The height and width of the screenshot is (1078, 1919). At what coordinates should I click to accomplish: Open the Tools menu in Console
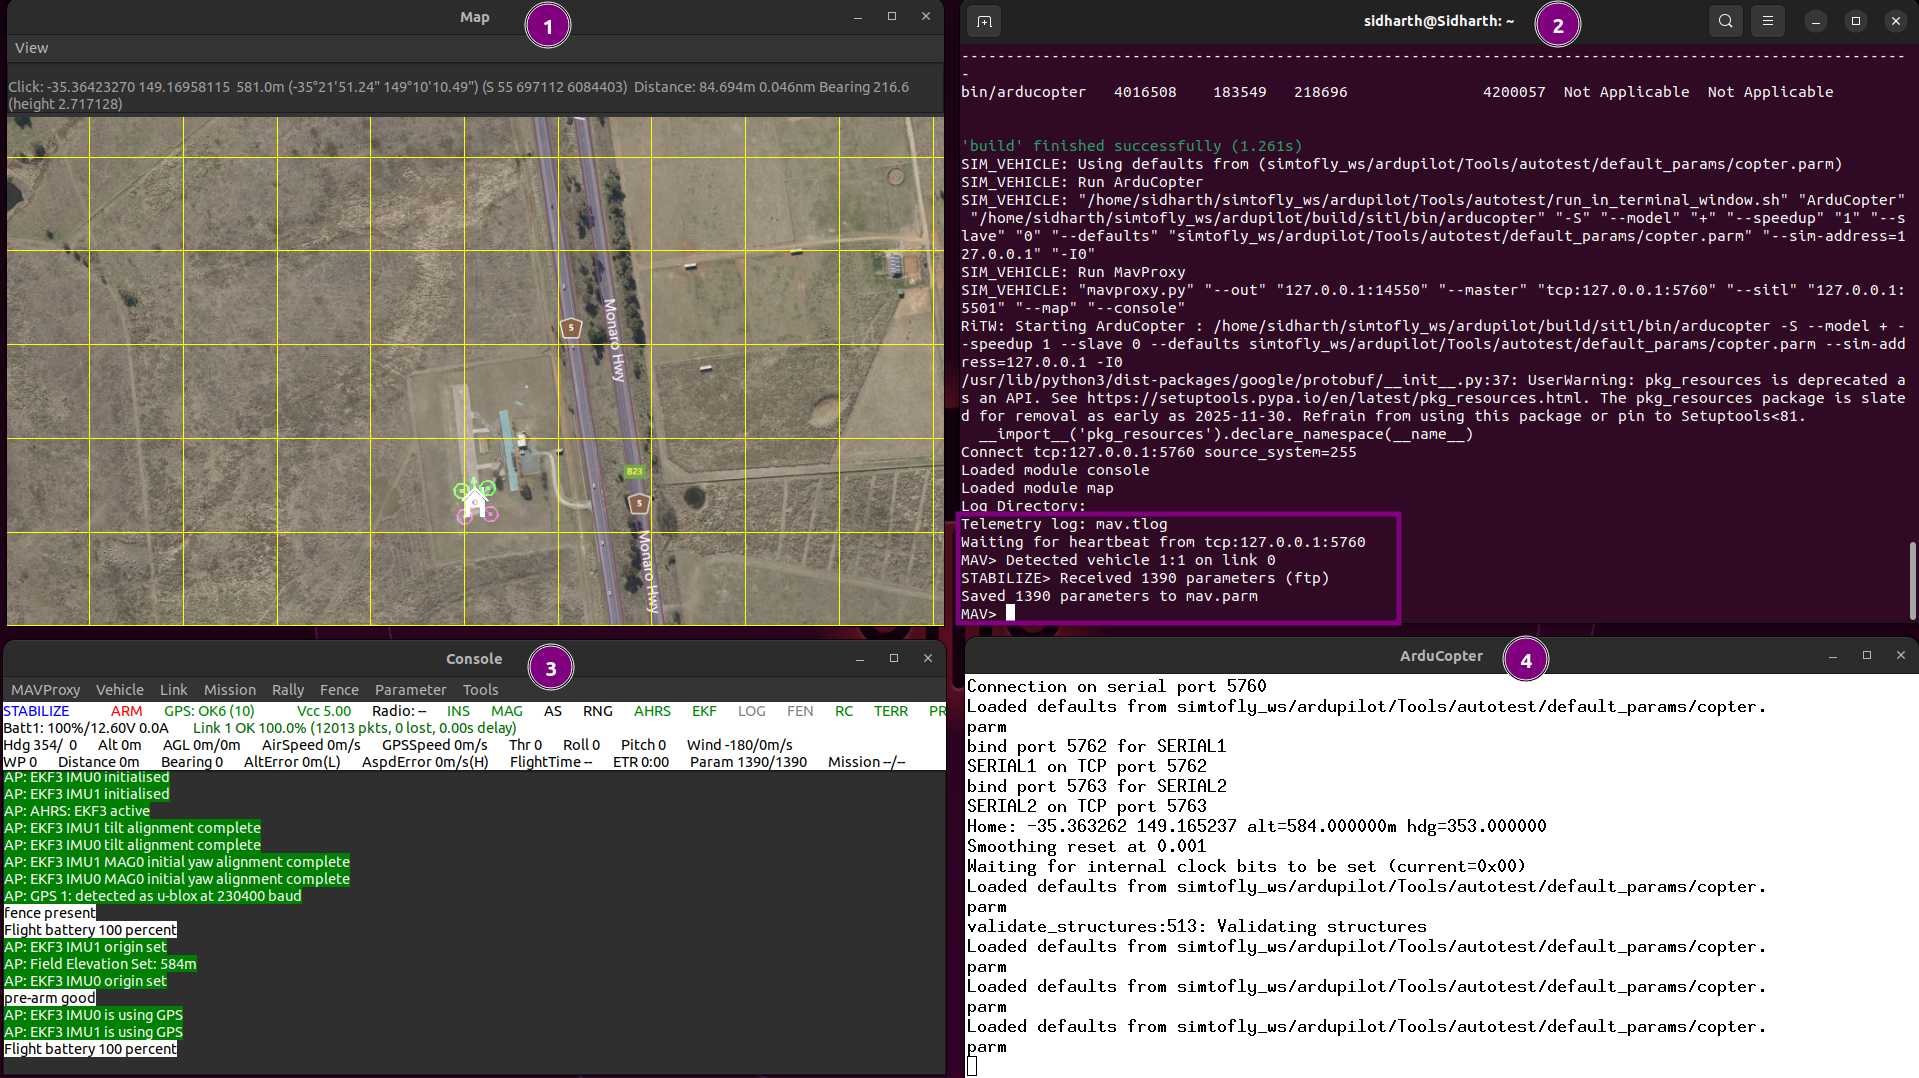(480, 689)
